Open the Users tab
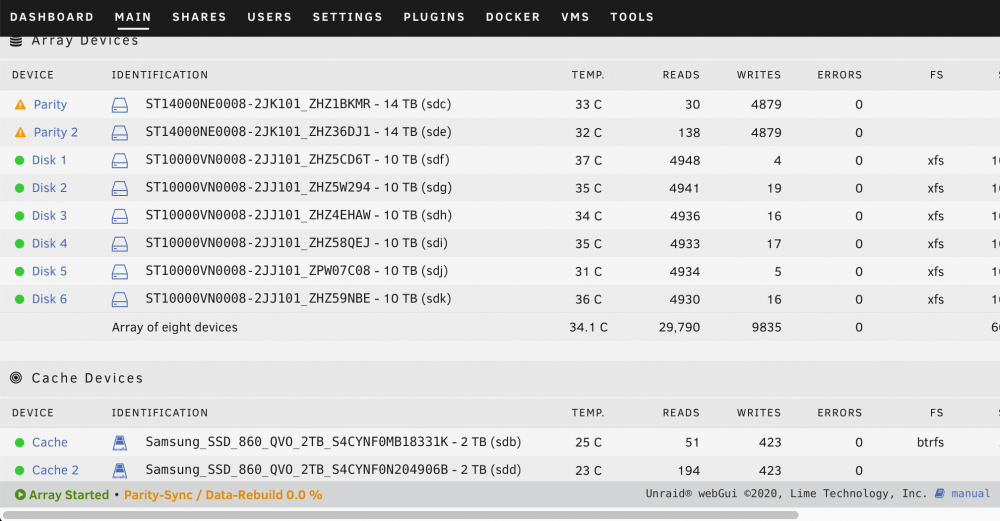Screen dimensions: 1000x521 [269, 17]
